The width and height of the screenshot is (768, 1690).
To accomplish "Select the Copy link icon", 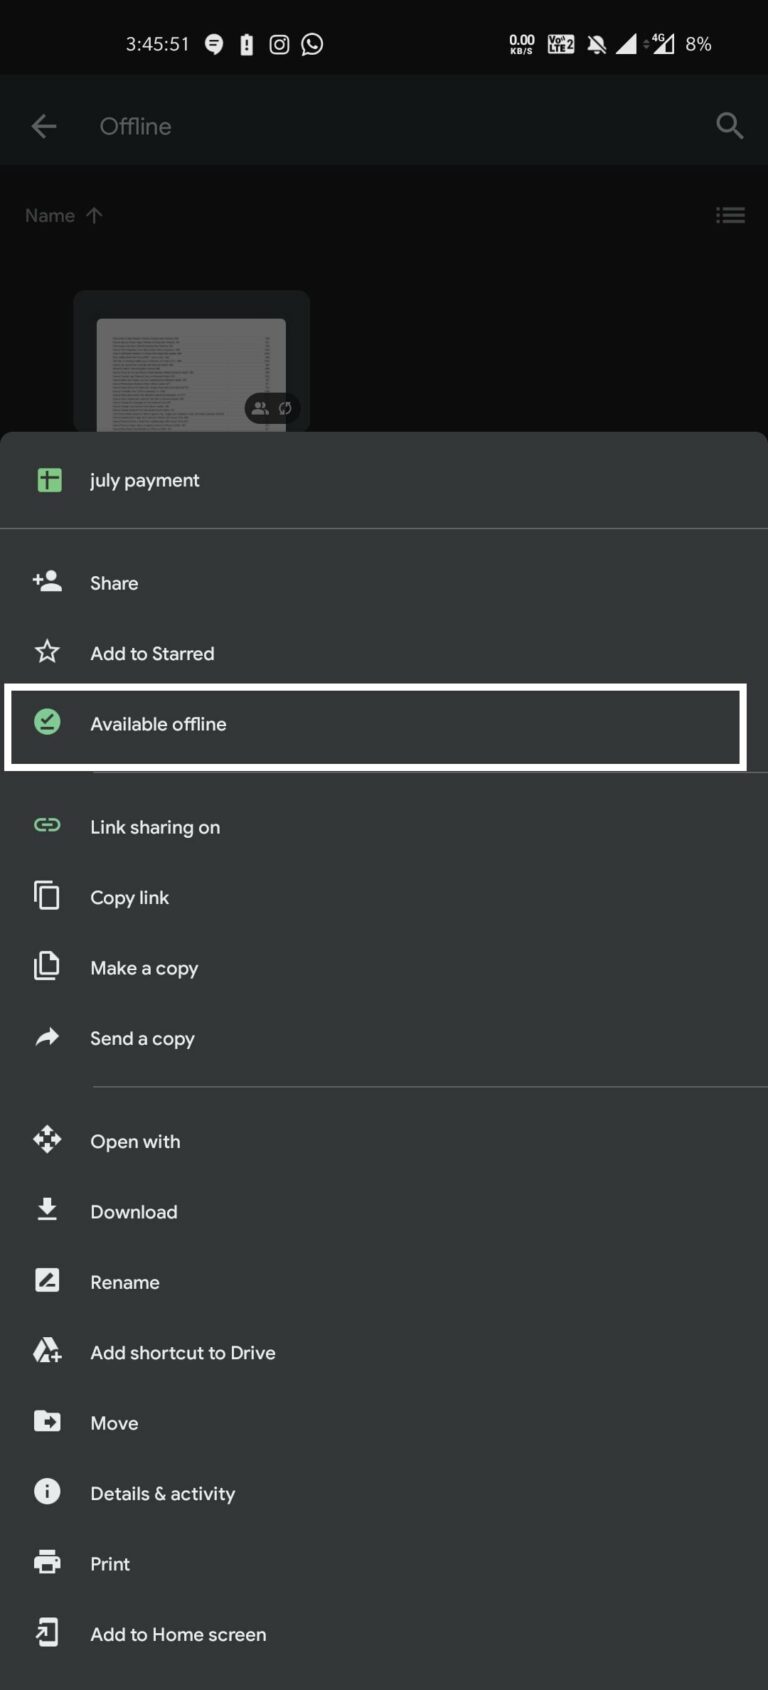I will point(47,896).
